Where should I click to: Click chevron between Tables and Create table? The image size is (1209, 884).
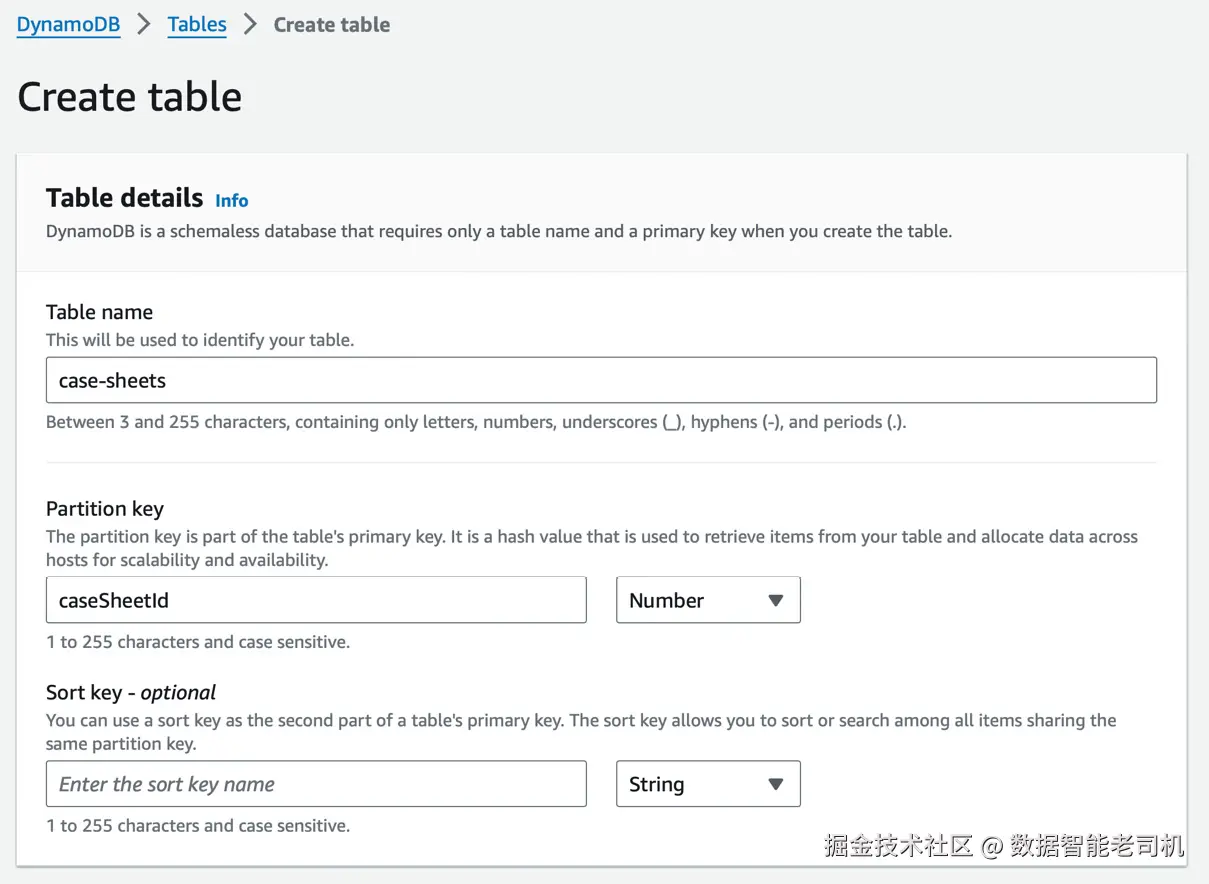pos(250,25)
